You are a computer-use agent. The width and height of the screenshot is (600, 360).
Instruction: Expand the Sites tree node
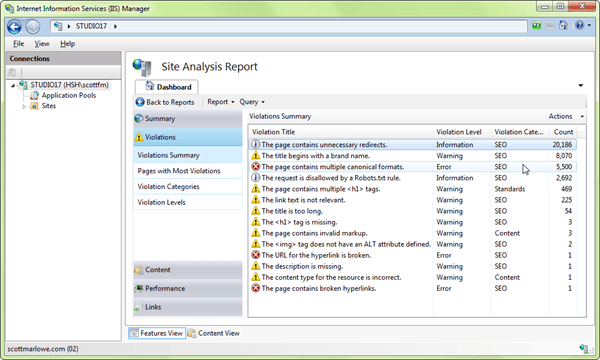click(24, 106)
